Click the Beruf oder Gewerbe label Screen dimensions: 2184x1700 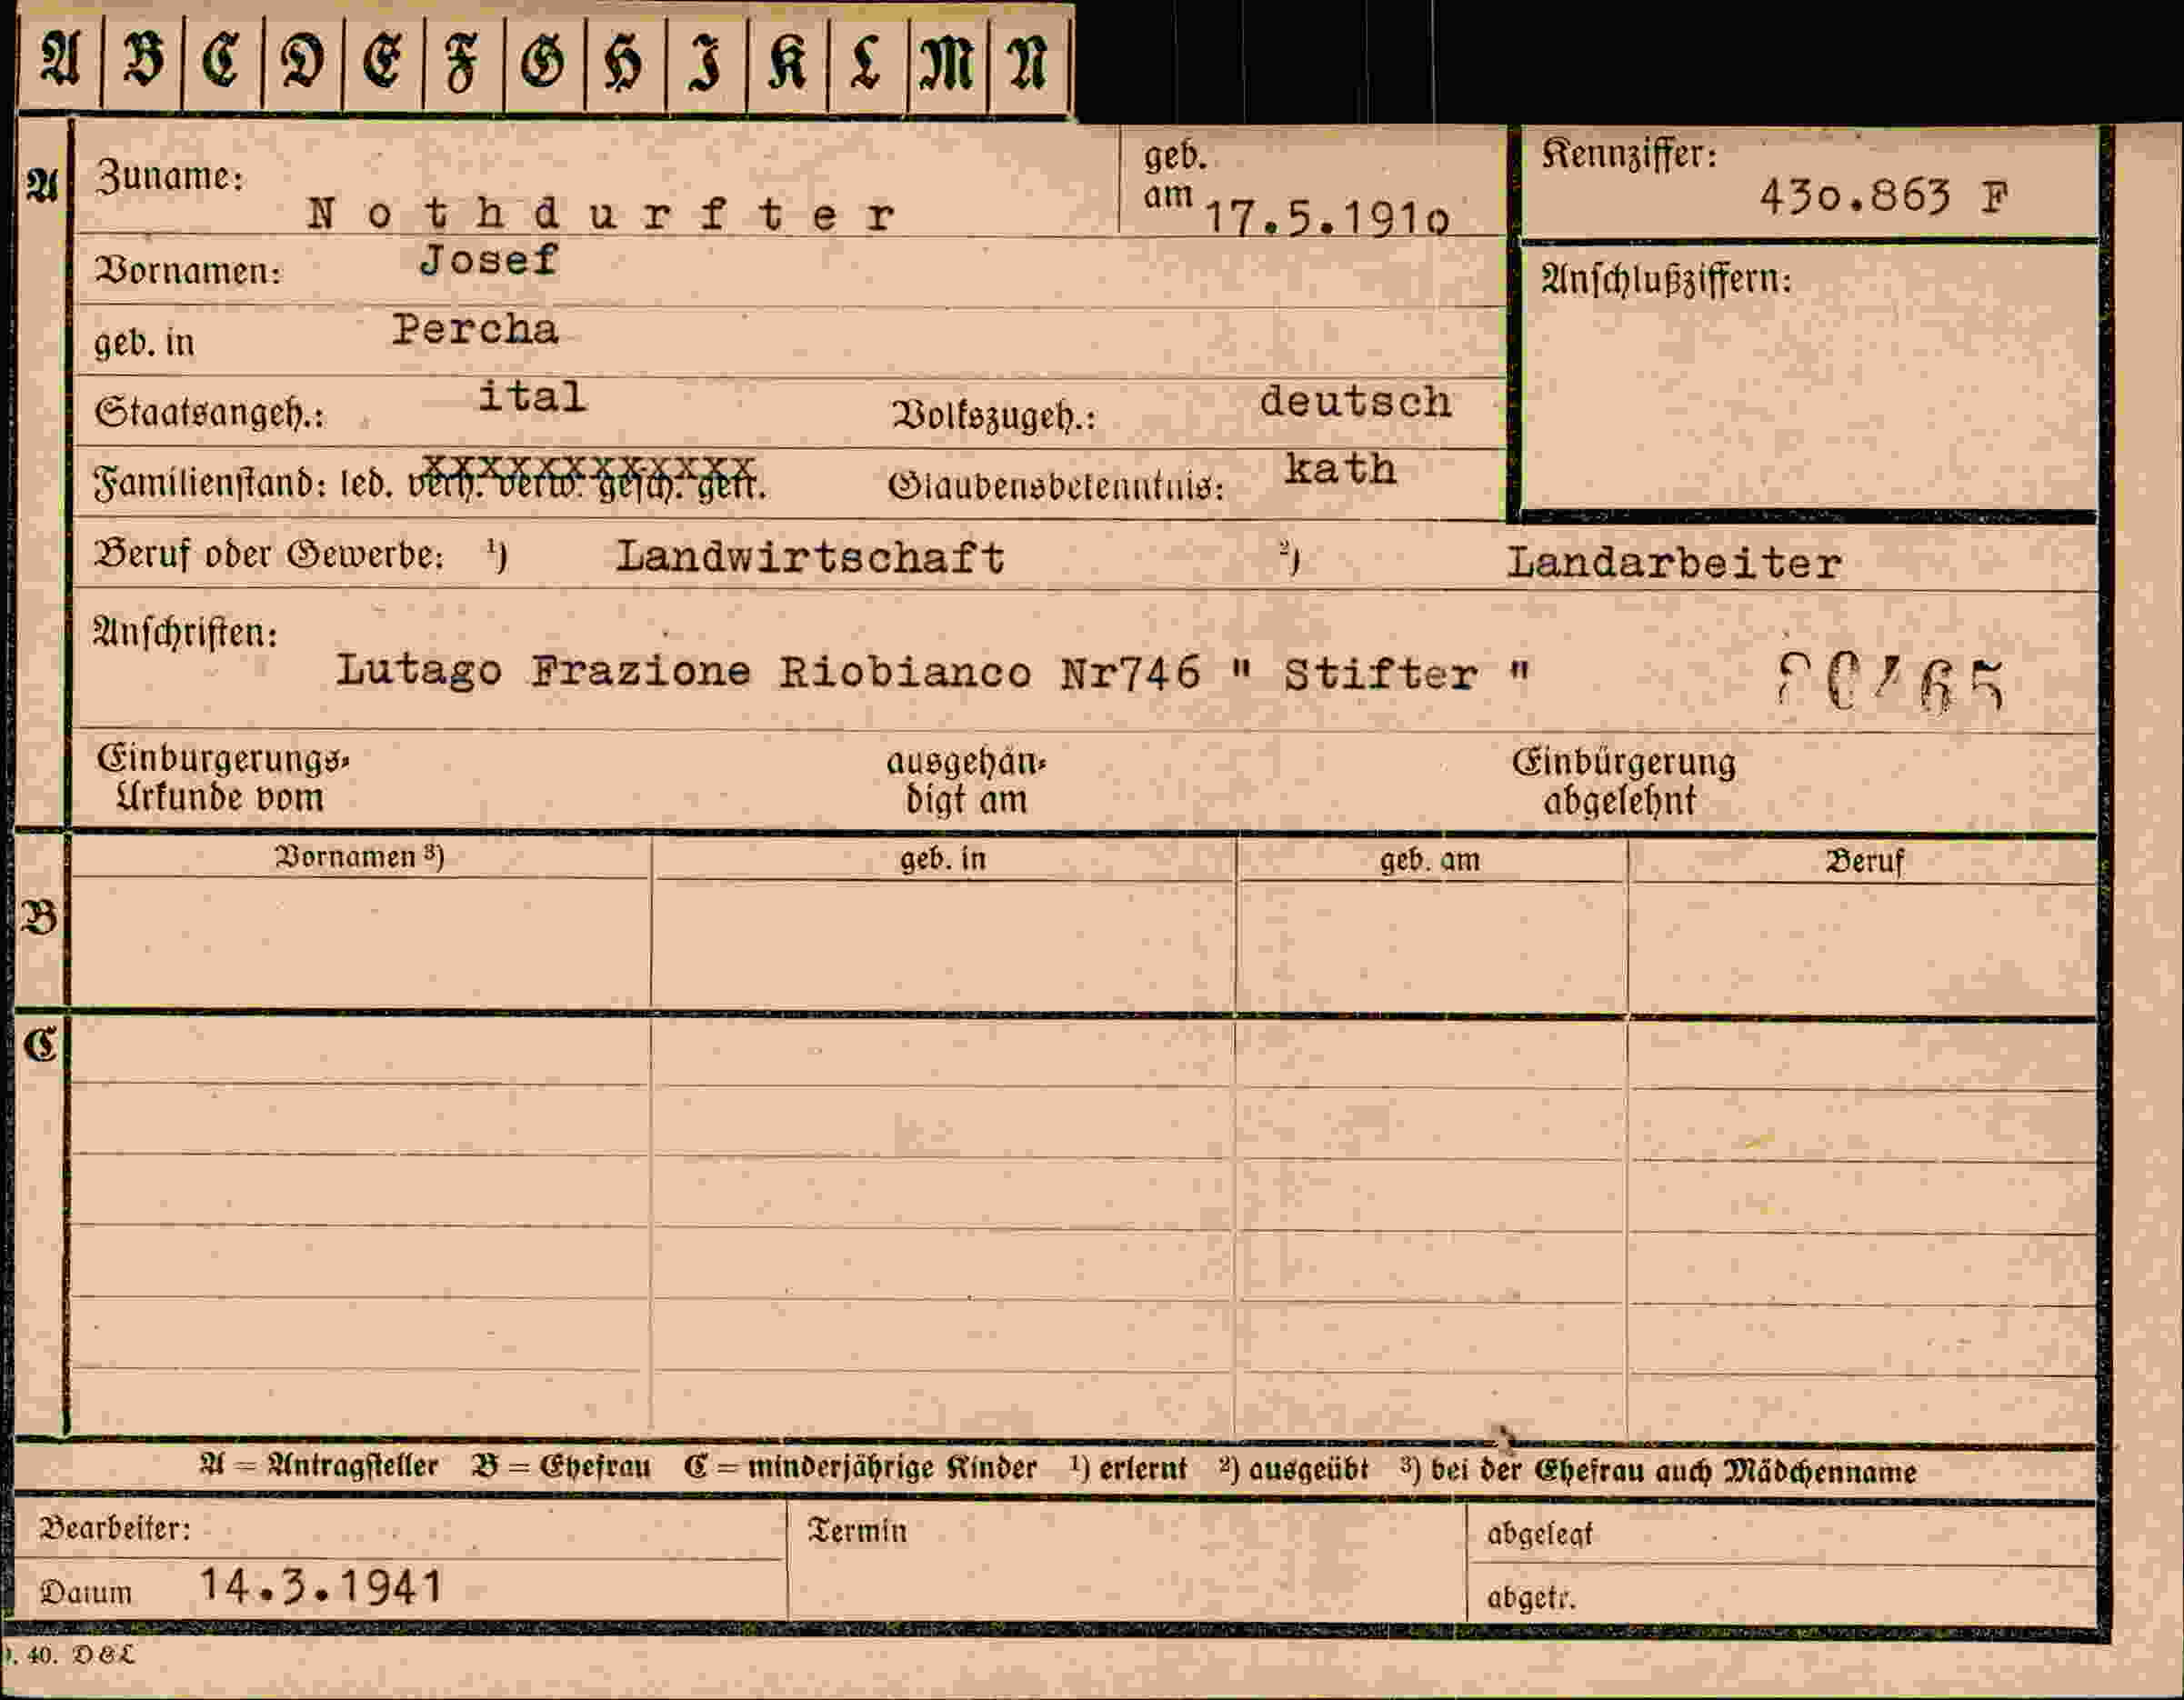tap(268, 554)
